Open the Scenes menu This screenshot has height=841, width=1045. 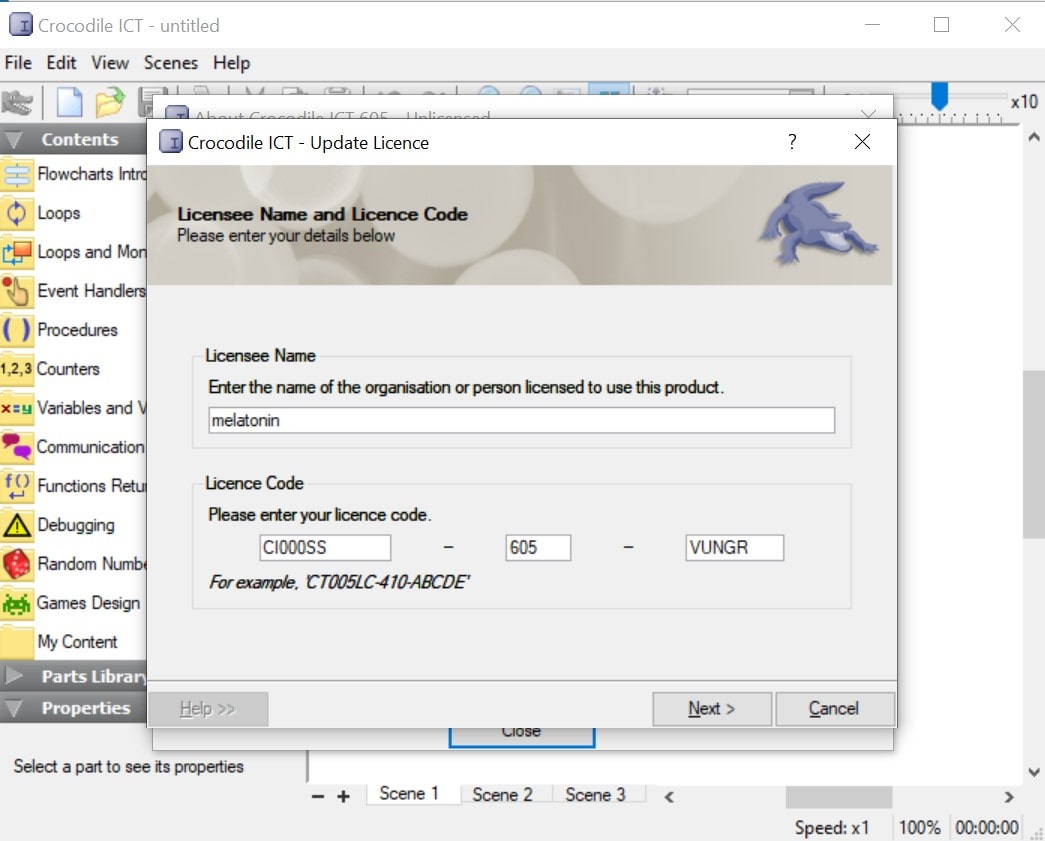coord(170,62)
